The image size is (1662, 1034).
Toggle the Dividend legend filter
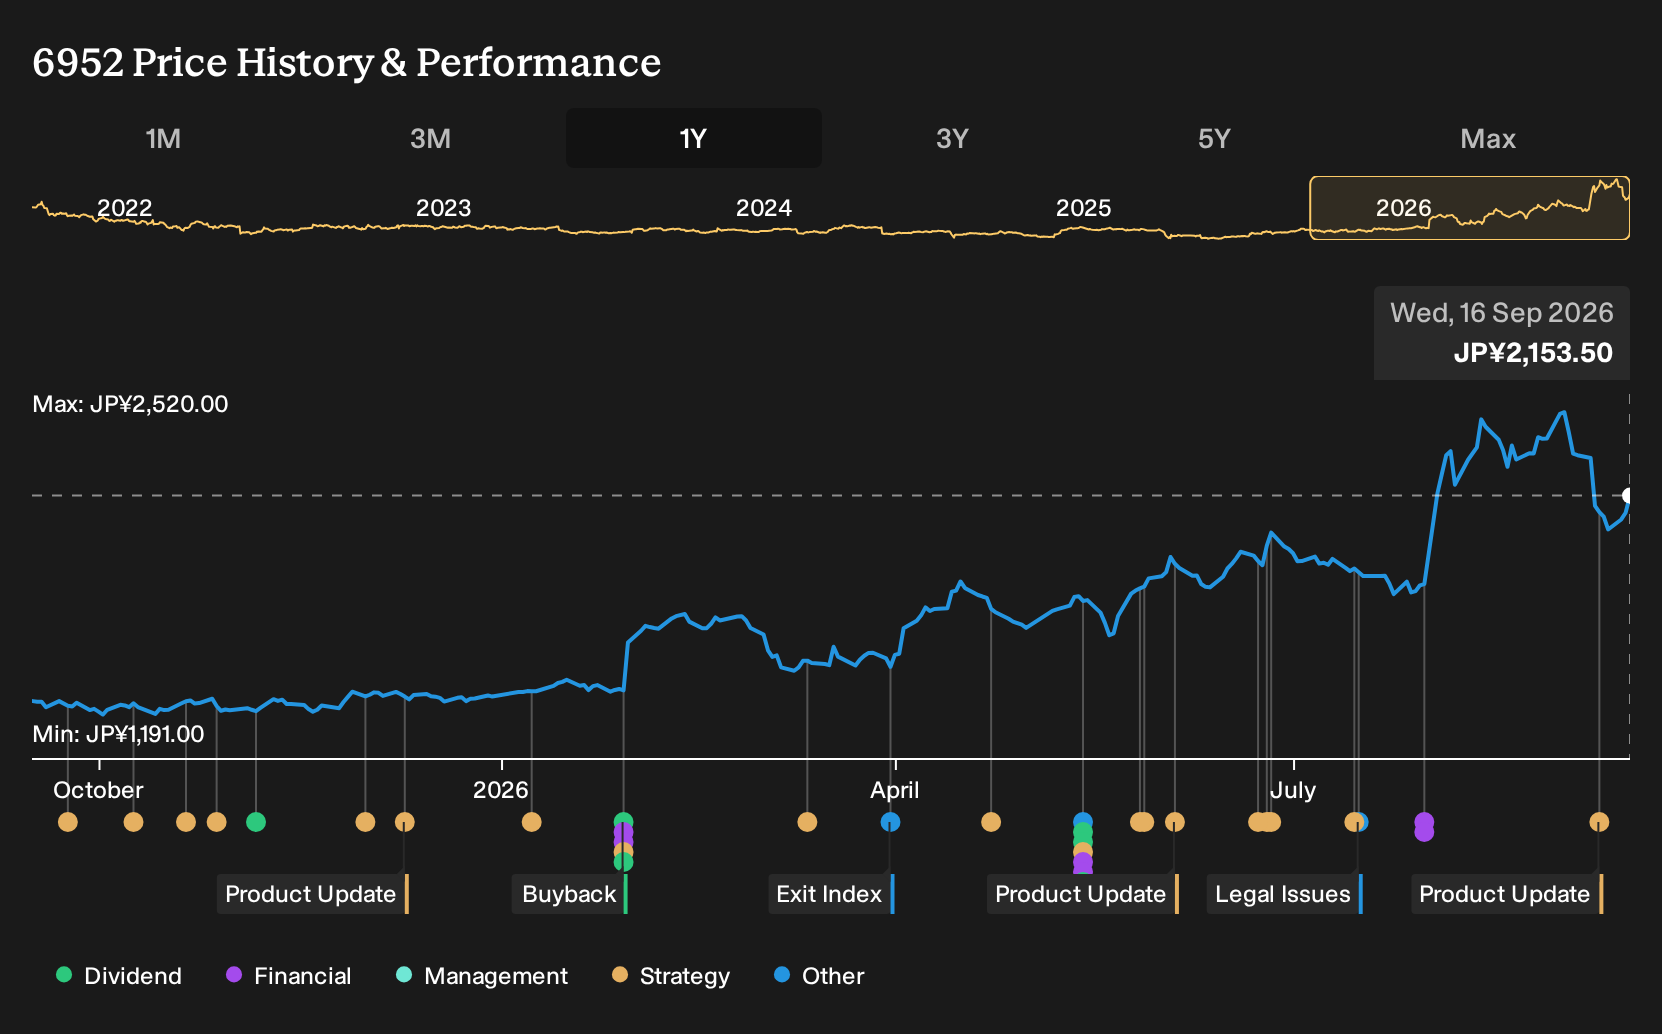[119, 976]
